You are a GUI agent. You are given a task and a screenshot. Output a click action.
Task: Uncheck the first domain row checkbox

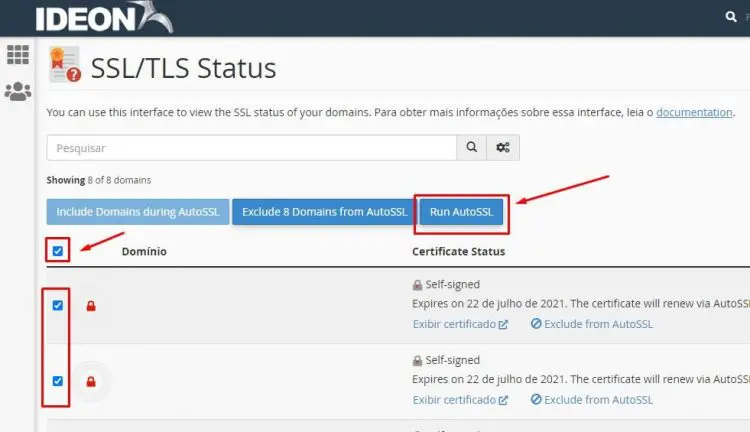pyautogui.click(x=58, y=306)
